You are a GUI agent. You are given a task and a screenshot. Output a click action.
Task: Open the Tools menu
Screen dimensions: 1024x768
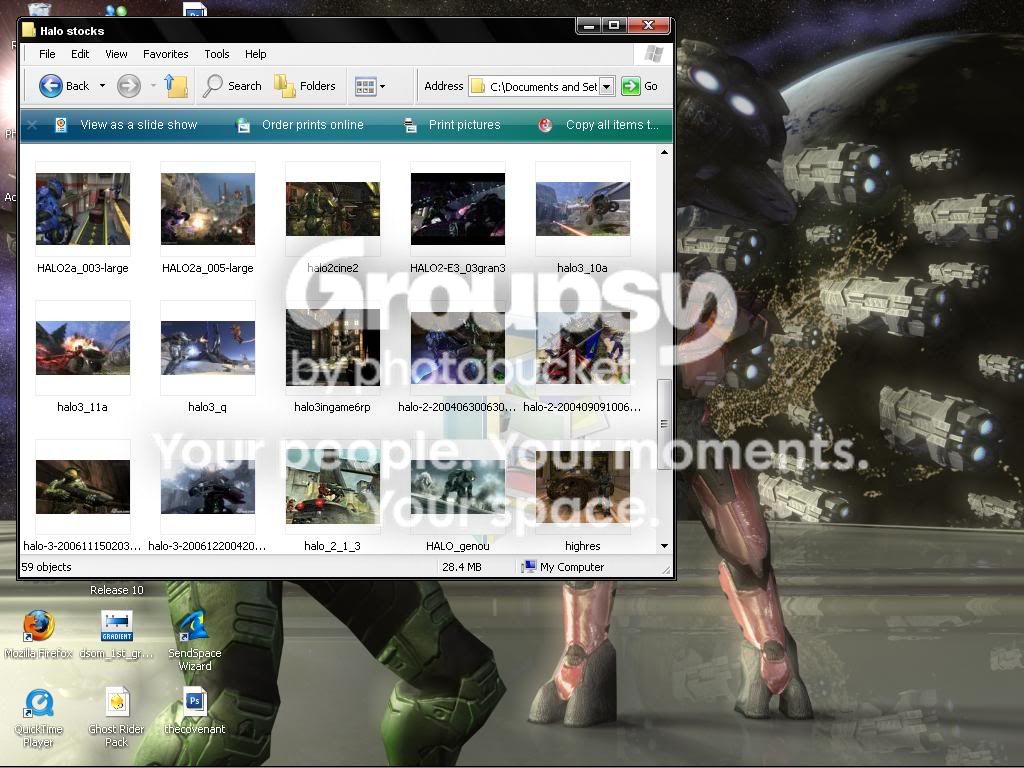click(x=217, y=54)
